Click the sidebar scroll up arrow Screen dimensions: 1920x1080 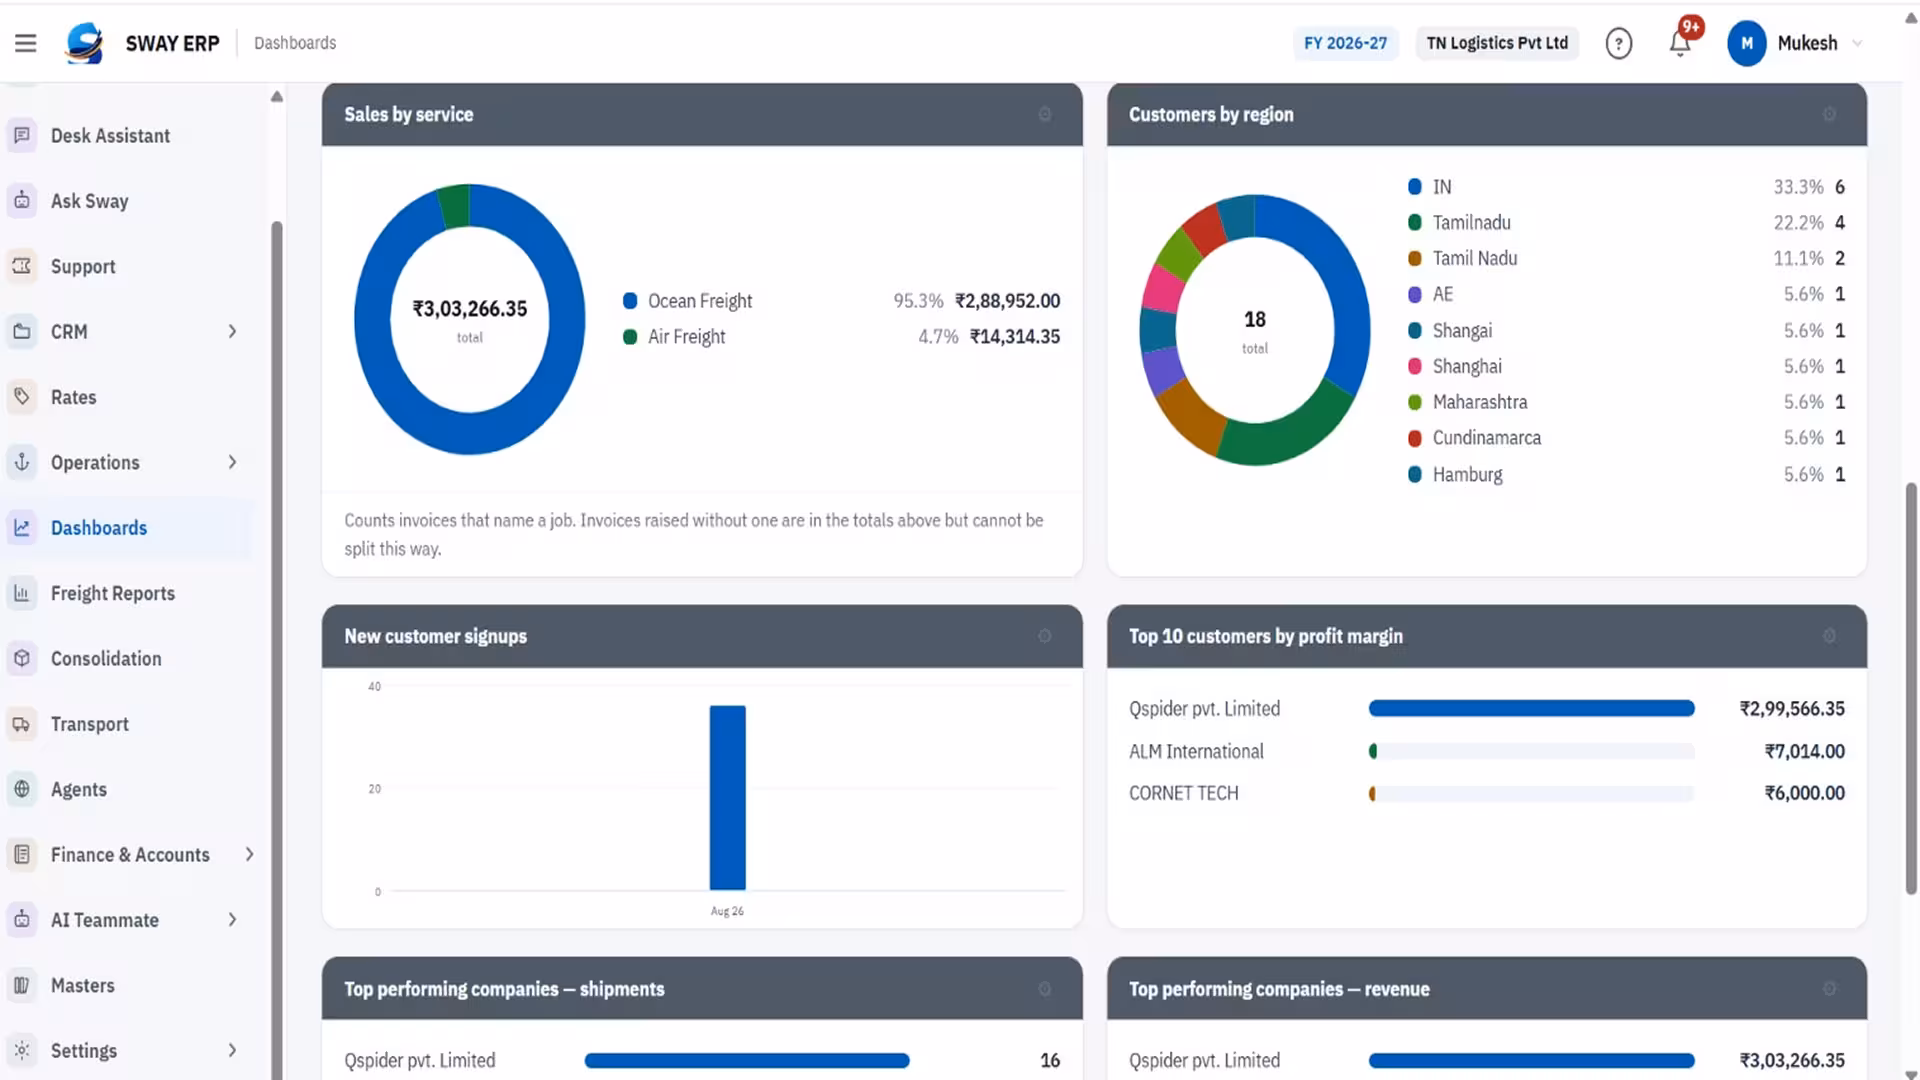(277, 96)
